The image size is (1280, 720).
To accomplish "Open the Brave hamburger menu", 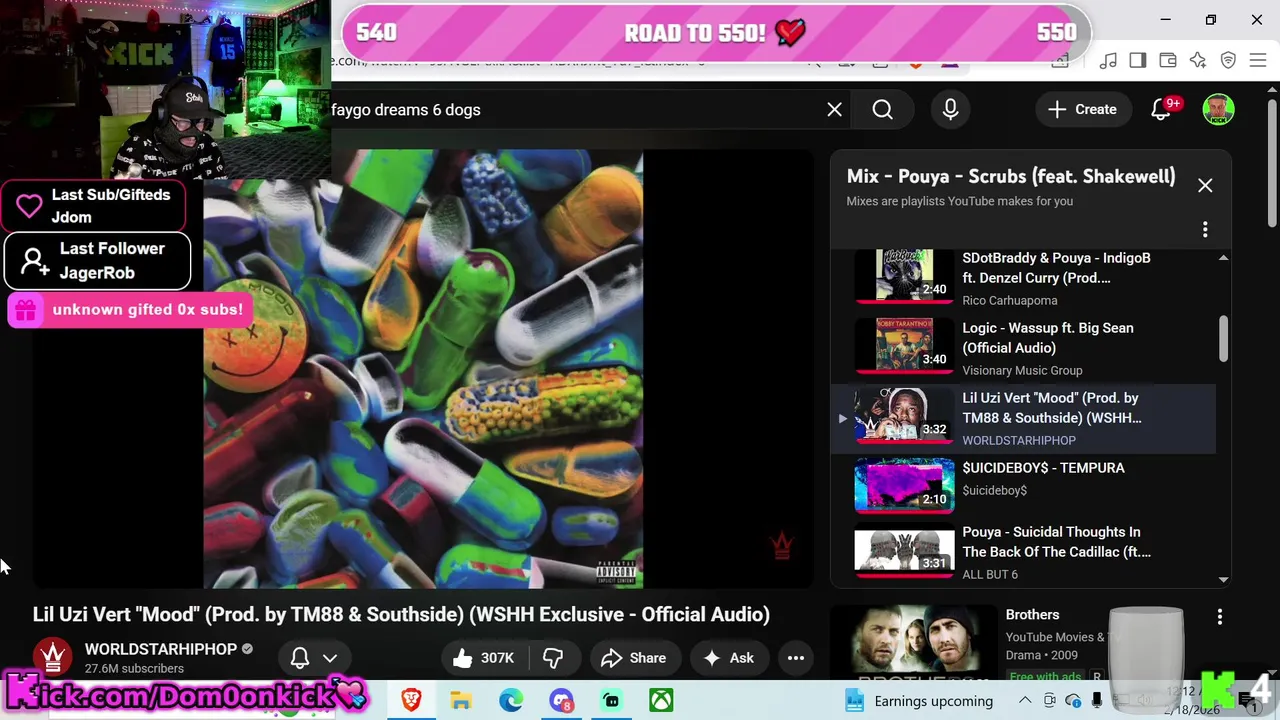I will click(1258, 61).
